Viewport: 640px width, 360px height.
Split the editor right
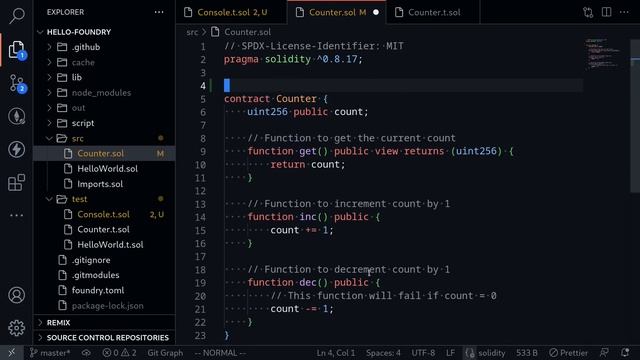pos(607,12)
